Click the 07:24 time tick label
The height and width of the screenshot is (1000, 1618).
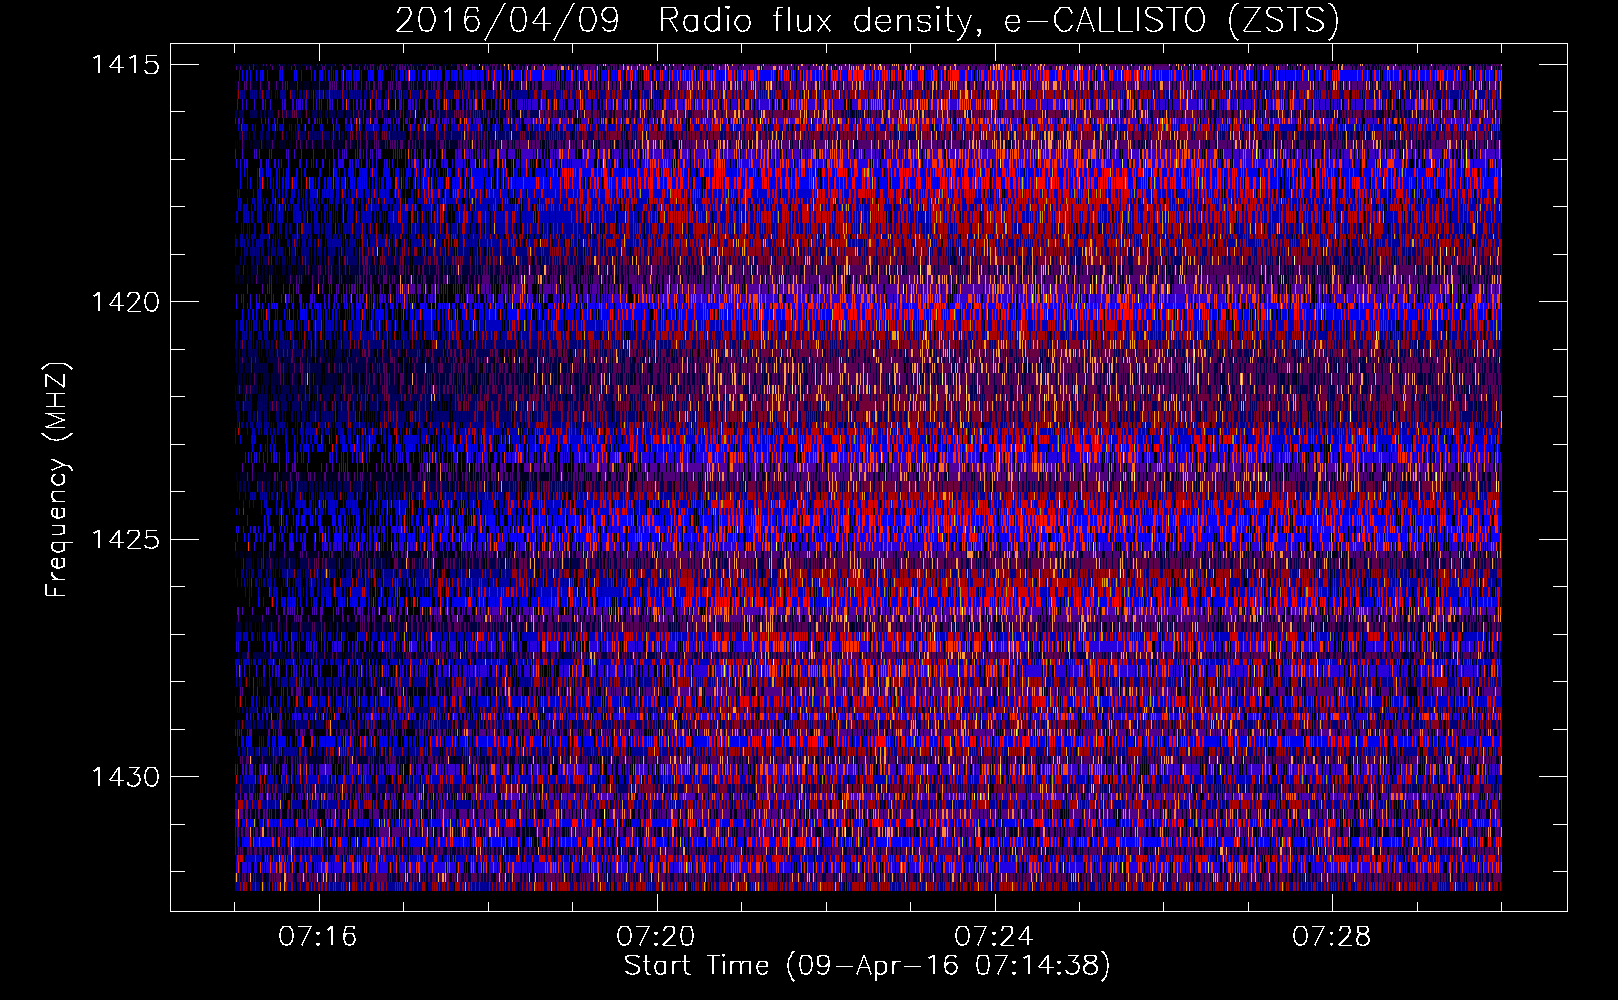[994, 937]
